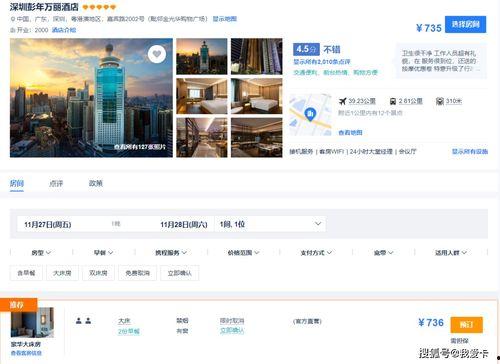This screenshot has width=500, height=364.
Task: Switch to the 点评 tab
Action: [56, 183]
